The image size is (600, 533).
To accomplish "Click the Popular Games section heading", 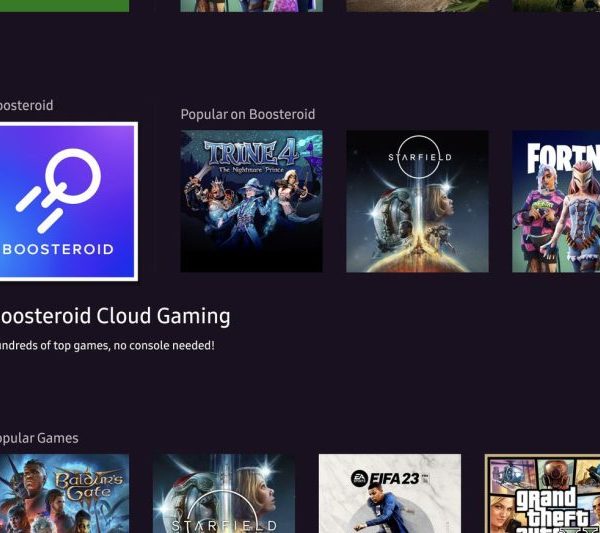I will (x=39, y=438).
